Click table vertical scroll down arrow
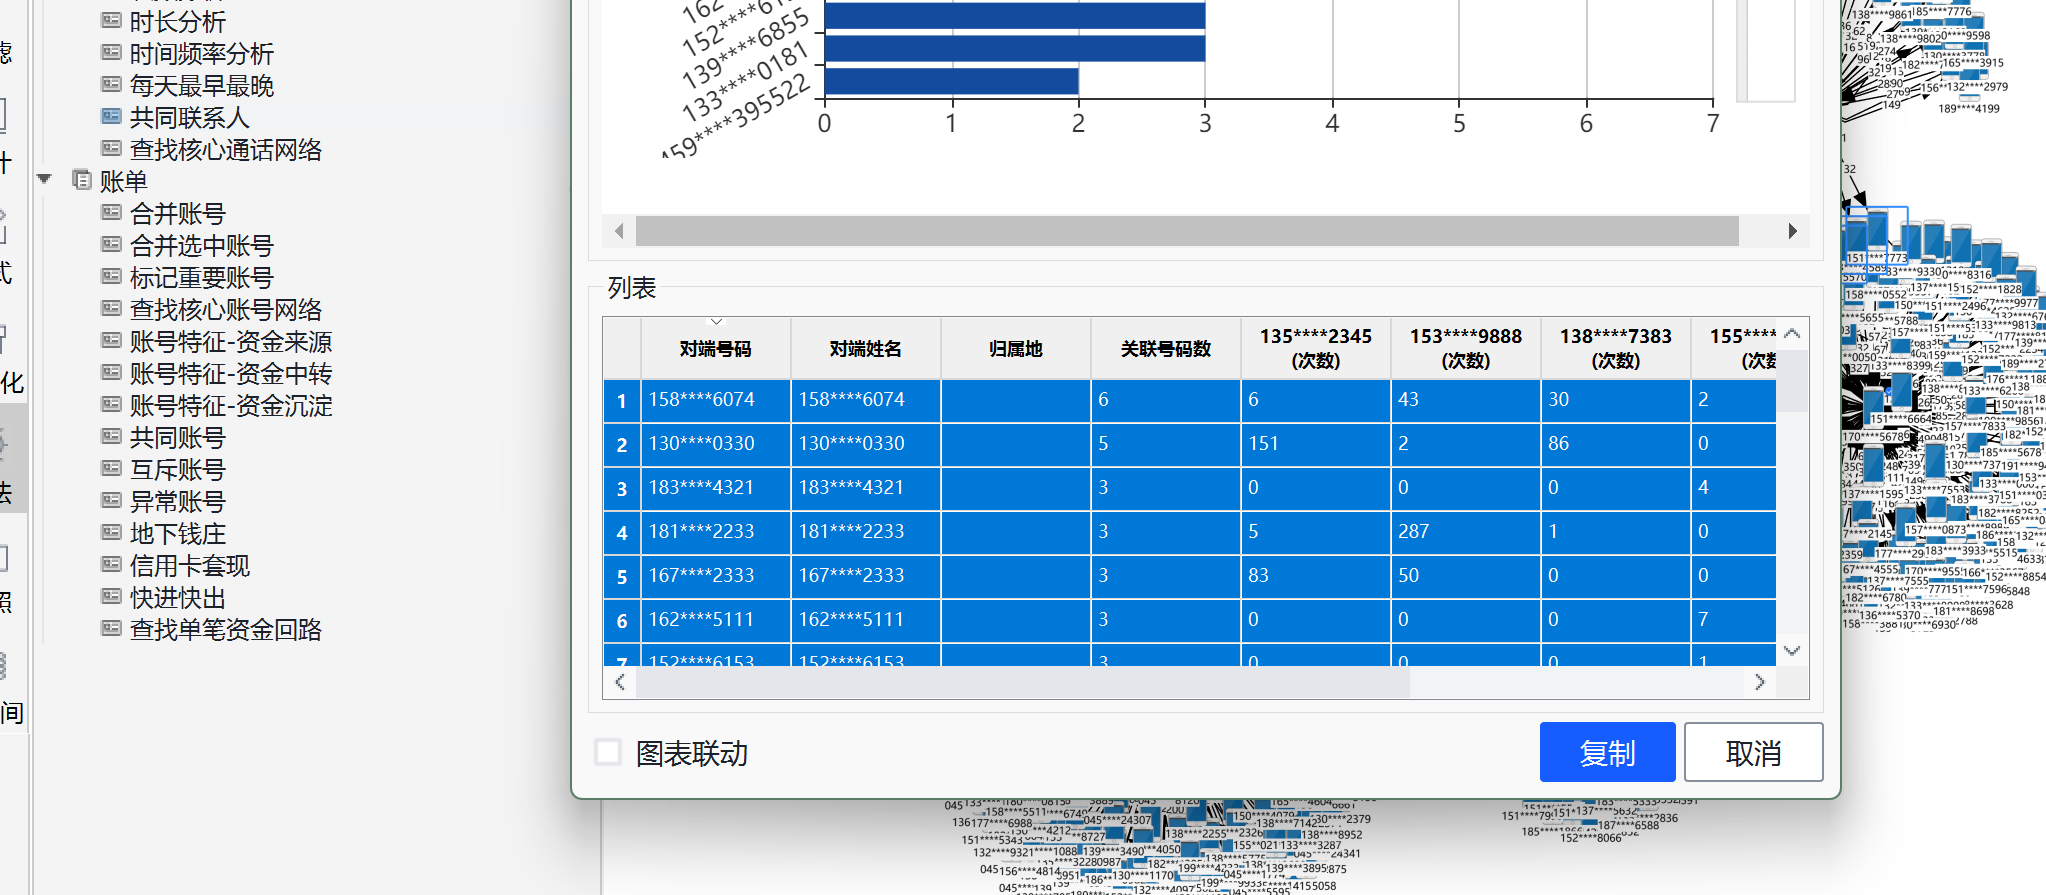This screenshot has width=2046, height=895. pyautogui.click(x=1792, y=651)
